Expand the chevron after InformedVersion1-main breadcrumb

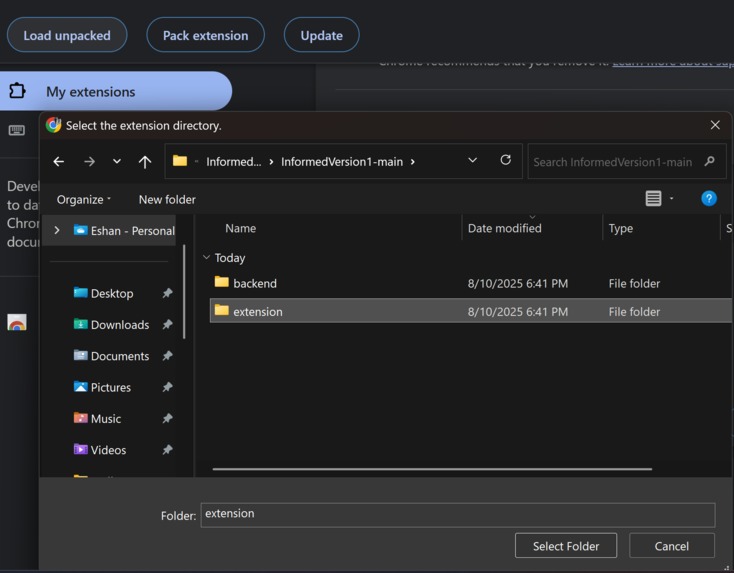(412, 162)
